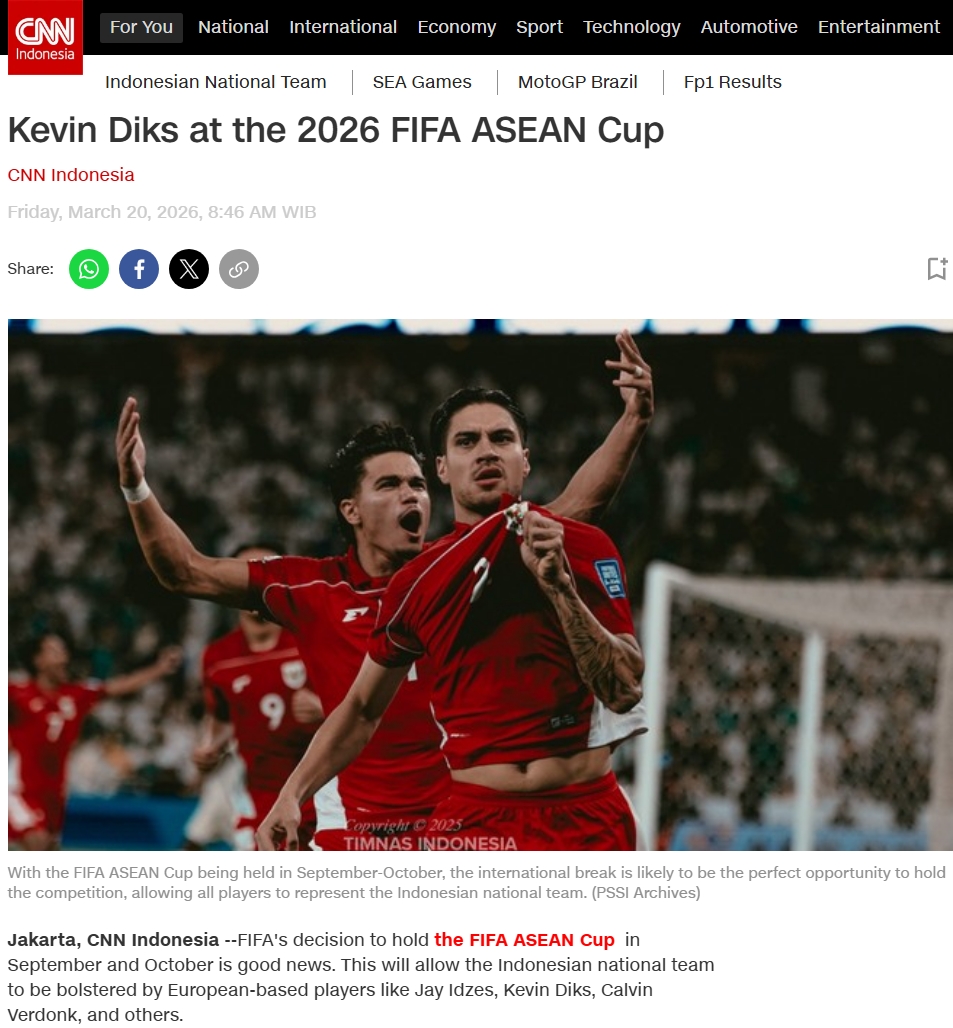
Task: Go to CNN Indonesia logo home
Action: point(45,37)
